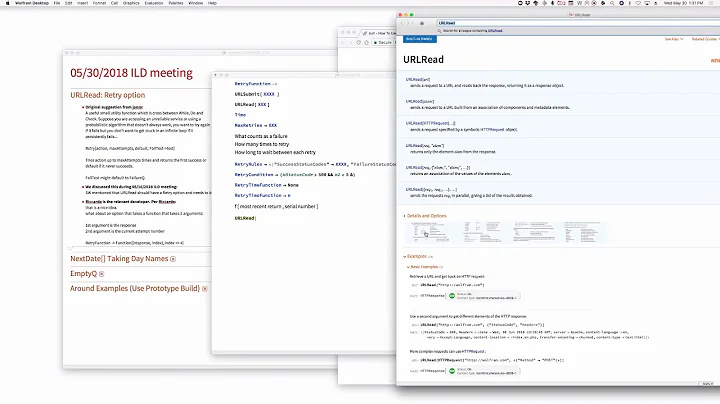Open the Edit menu
This screenshot has width=720, height=404.
pyautogui.click(x=68, y=3)
